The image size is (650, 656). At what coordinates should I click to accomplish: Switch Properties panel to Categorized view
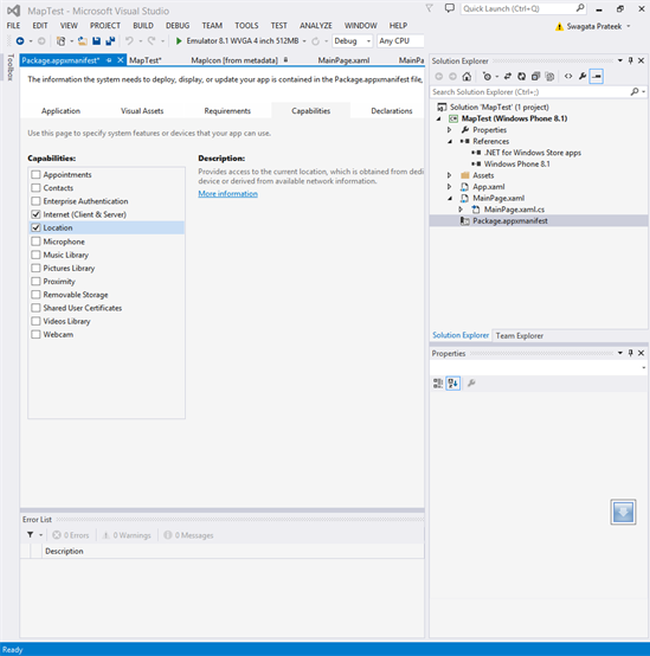click(x=438, y=383)
